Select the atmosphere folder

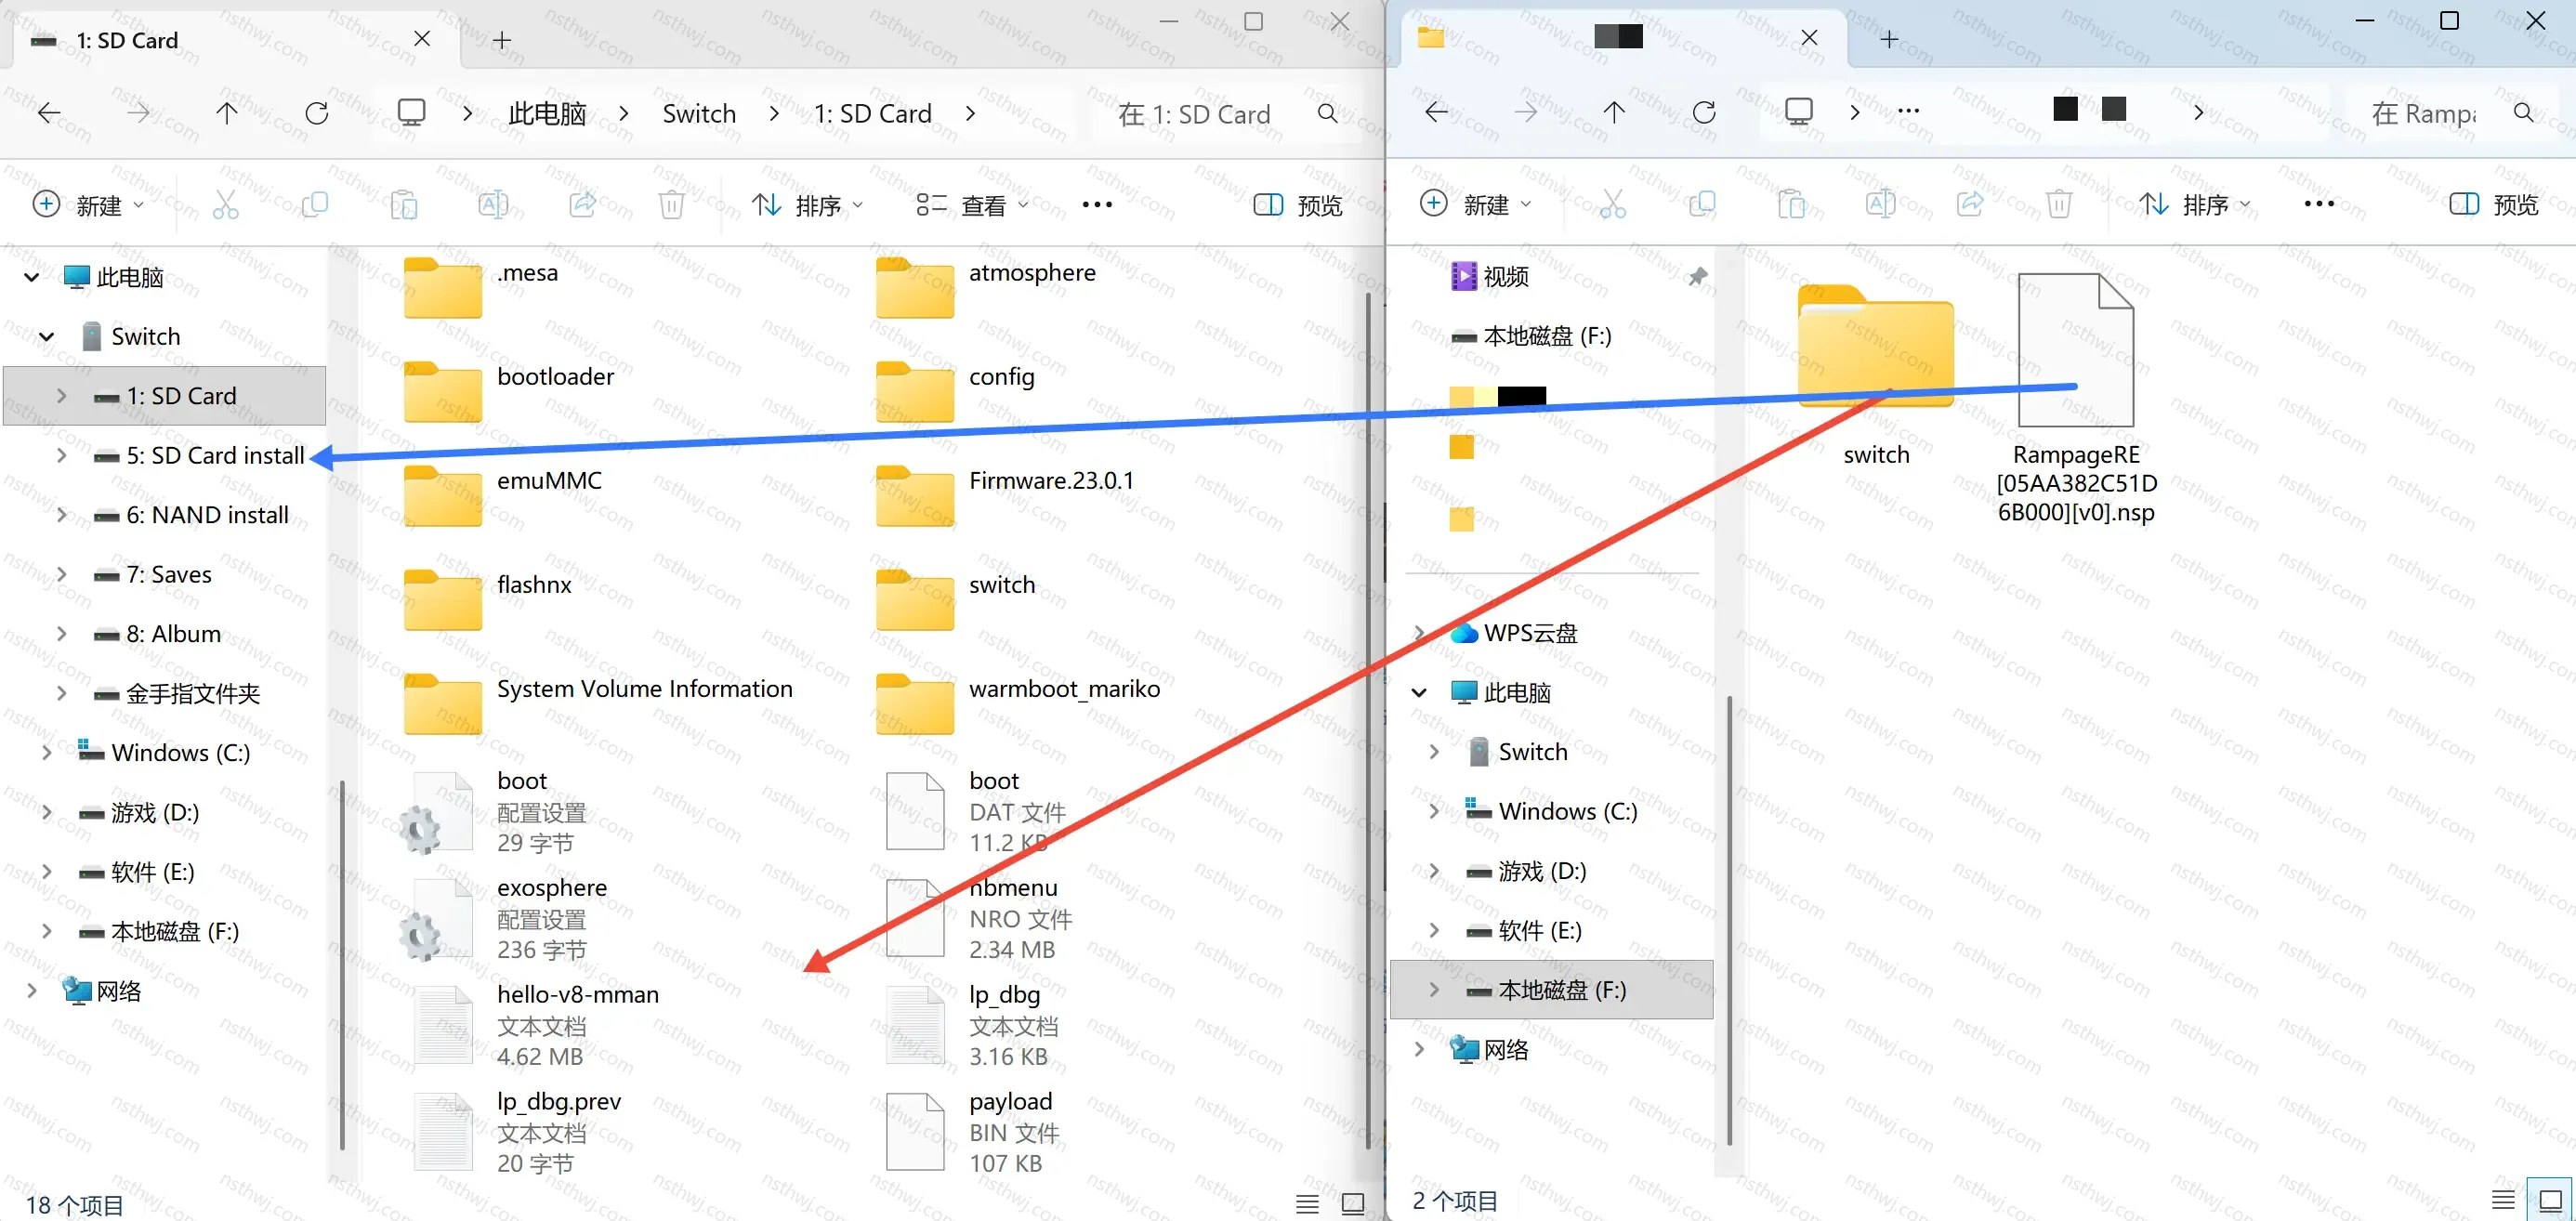click(986, 286)
